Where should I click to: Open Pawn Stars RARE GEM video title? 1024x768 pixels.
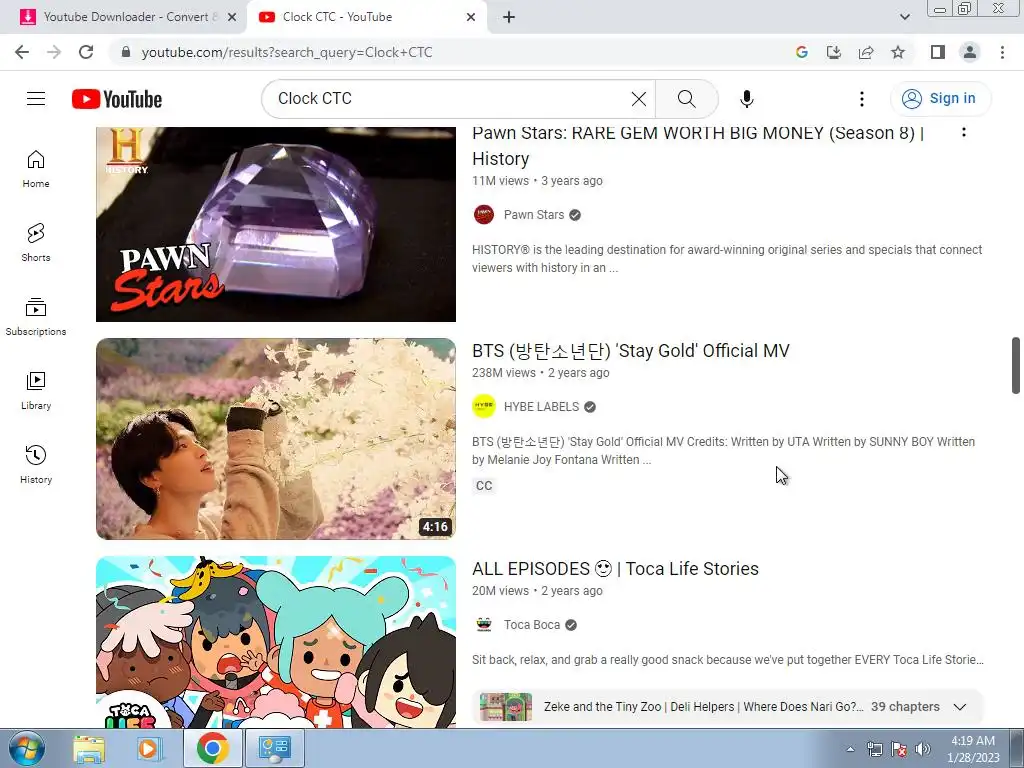coord(697,145)
